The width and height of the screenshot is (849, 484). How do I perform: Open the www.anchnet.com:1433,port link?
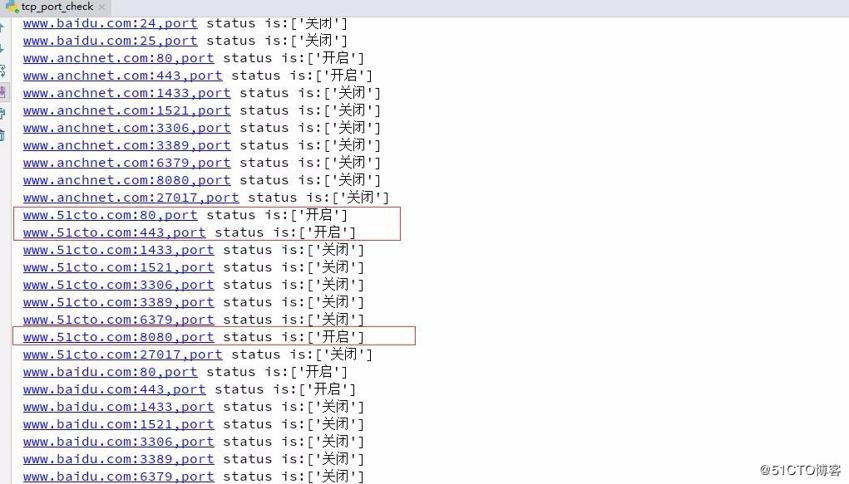[127, 93]
